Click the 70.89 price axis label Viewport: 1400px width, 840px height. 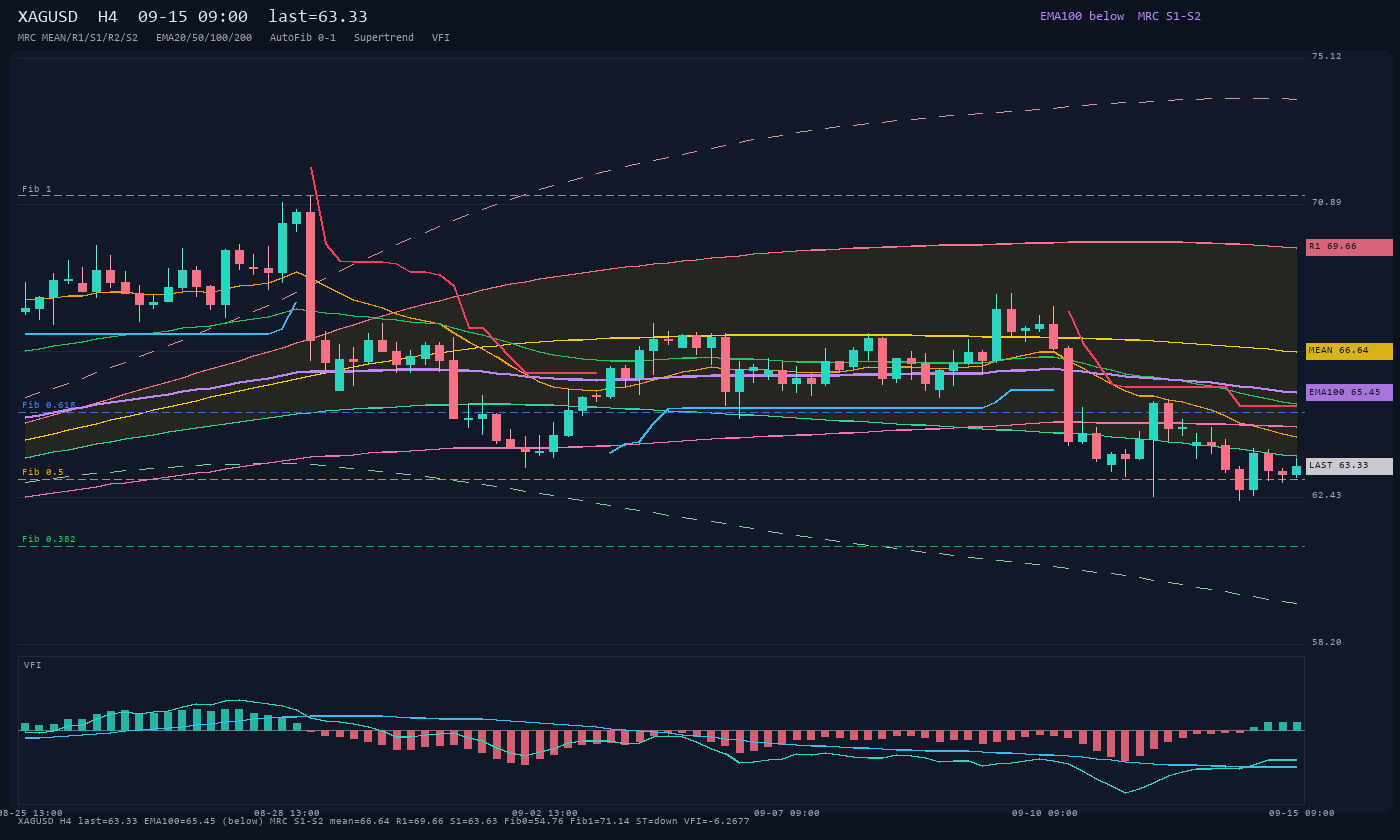(x=1327, y=202)
